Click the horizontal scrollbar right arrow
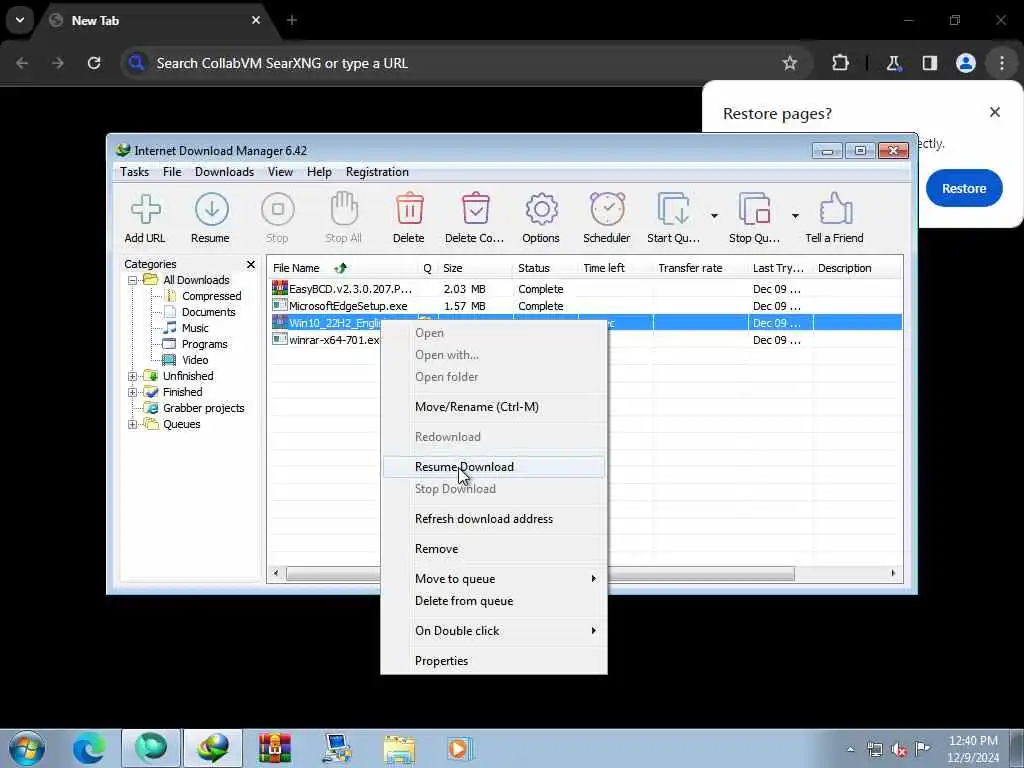This screenshot has width=1024, height=768. [893, 573]
